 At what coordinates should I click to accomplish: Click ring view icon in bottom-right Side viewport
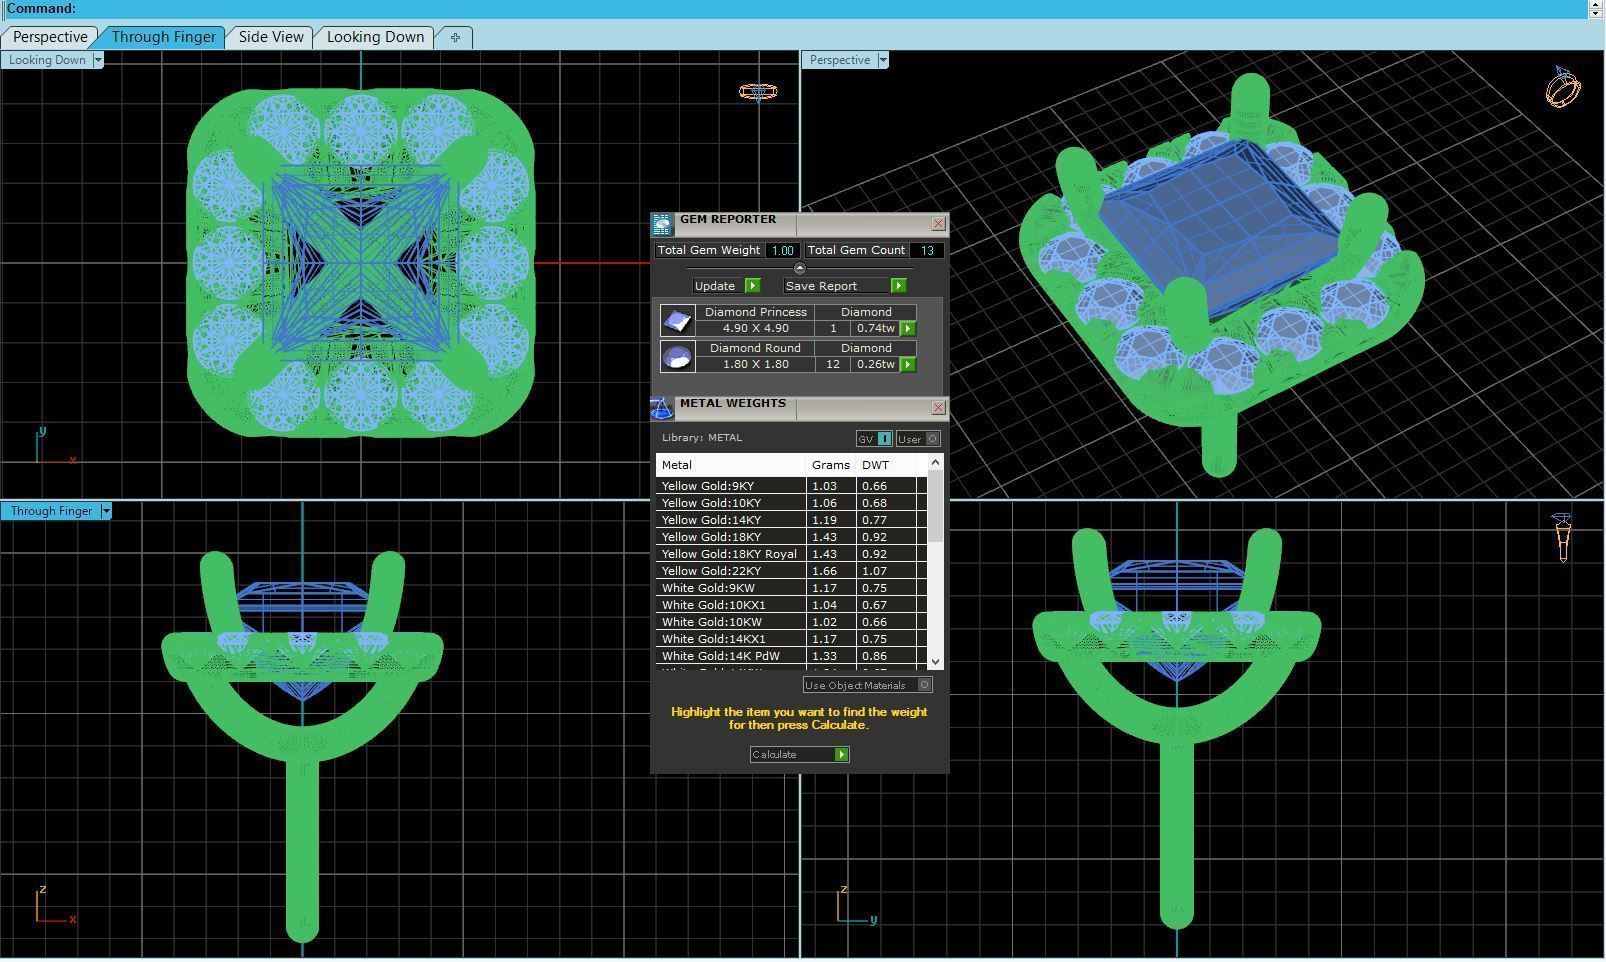tap(1562, 538)
